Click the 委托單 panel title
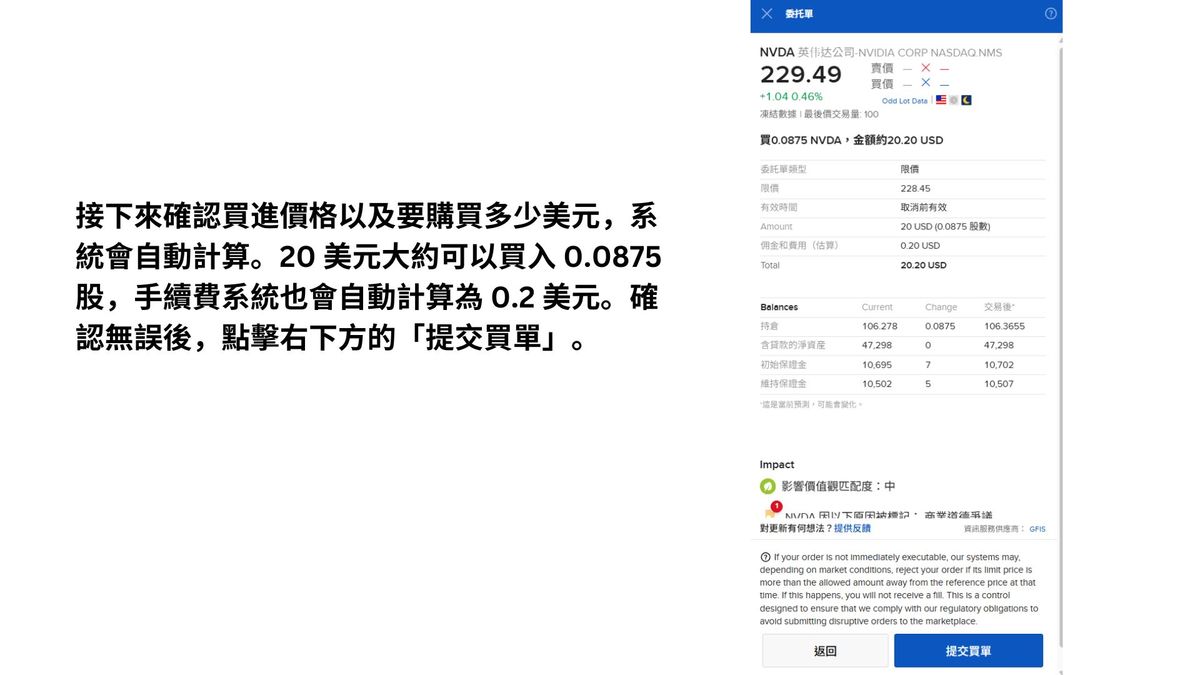The width and height of the screenshot is (1200, 675). click(x=799, y=14)
